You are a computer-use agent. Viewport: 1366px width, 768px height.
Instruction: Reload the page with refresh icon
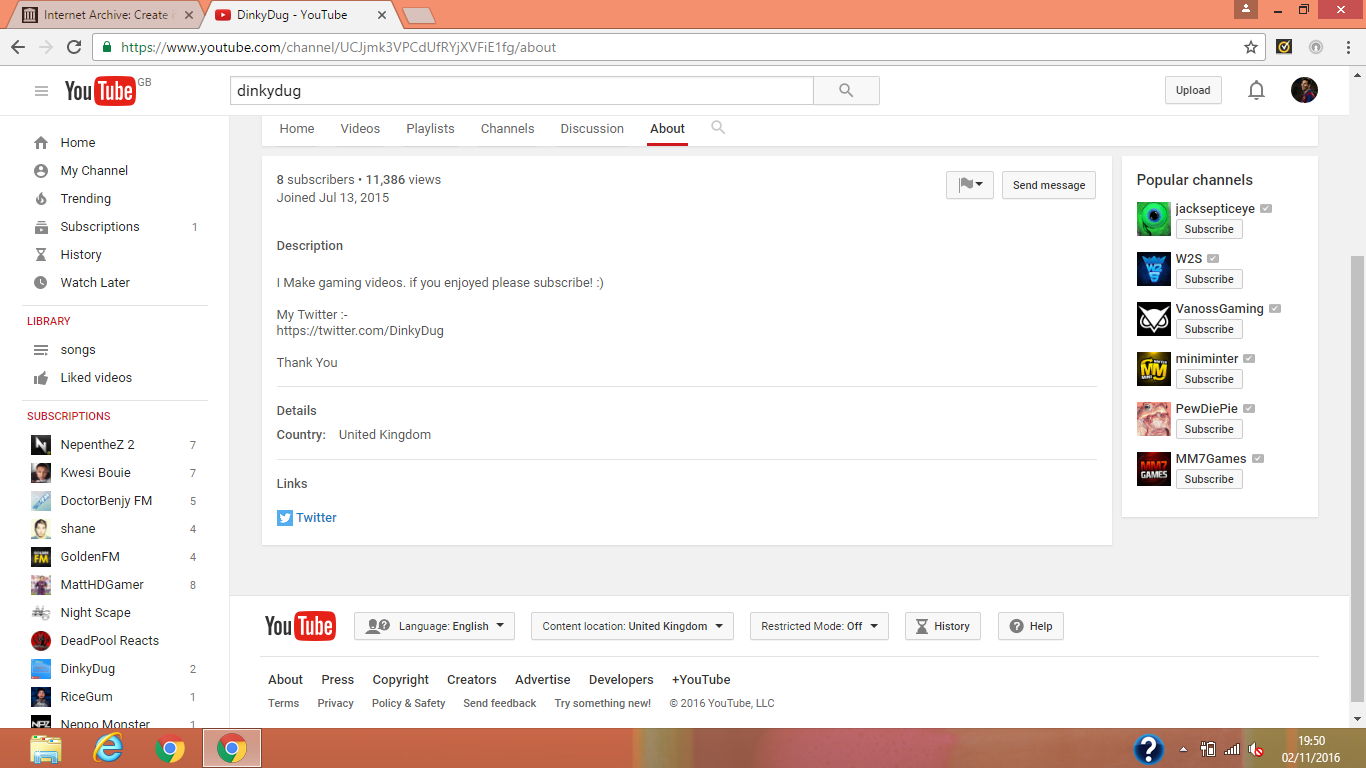(74, 47)
